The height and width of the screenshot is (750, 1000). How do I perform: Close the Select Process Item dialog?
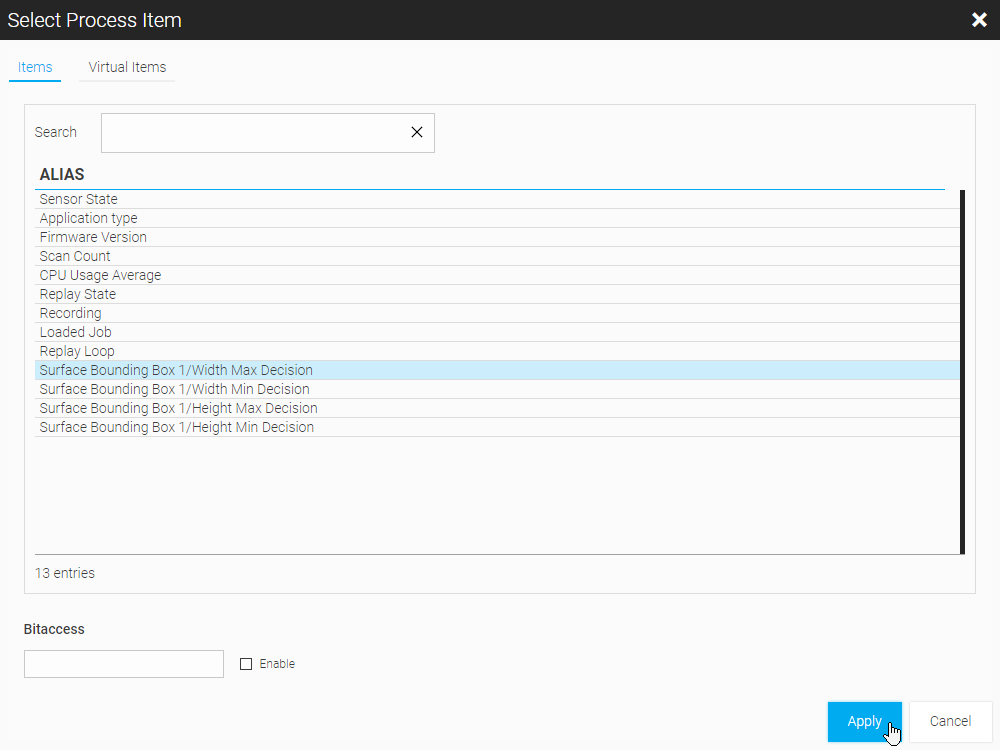point(979,20)
